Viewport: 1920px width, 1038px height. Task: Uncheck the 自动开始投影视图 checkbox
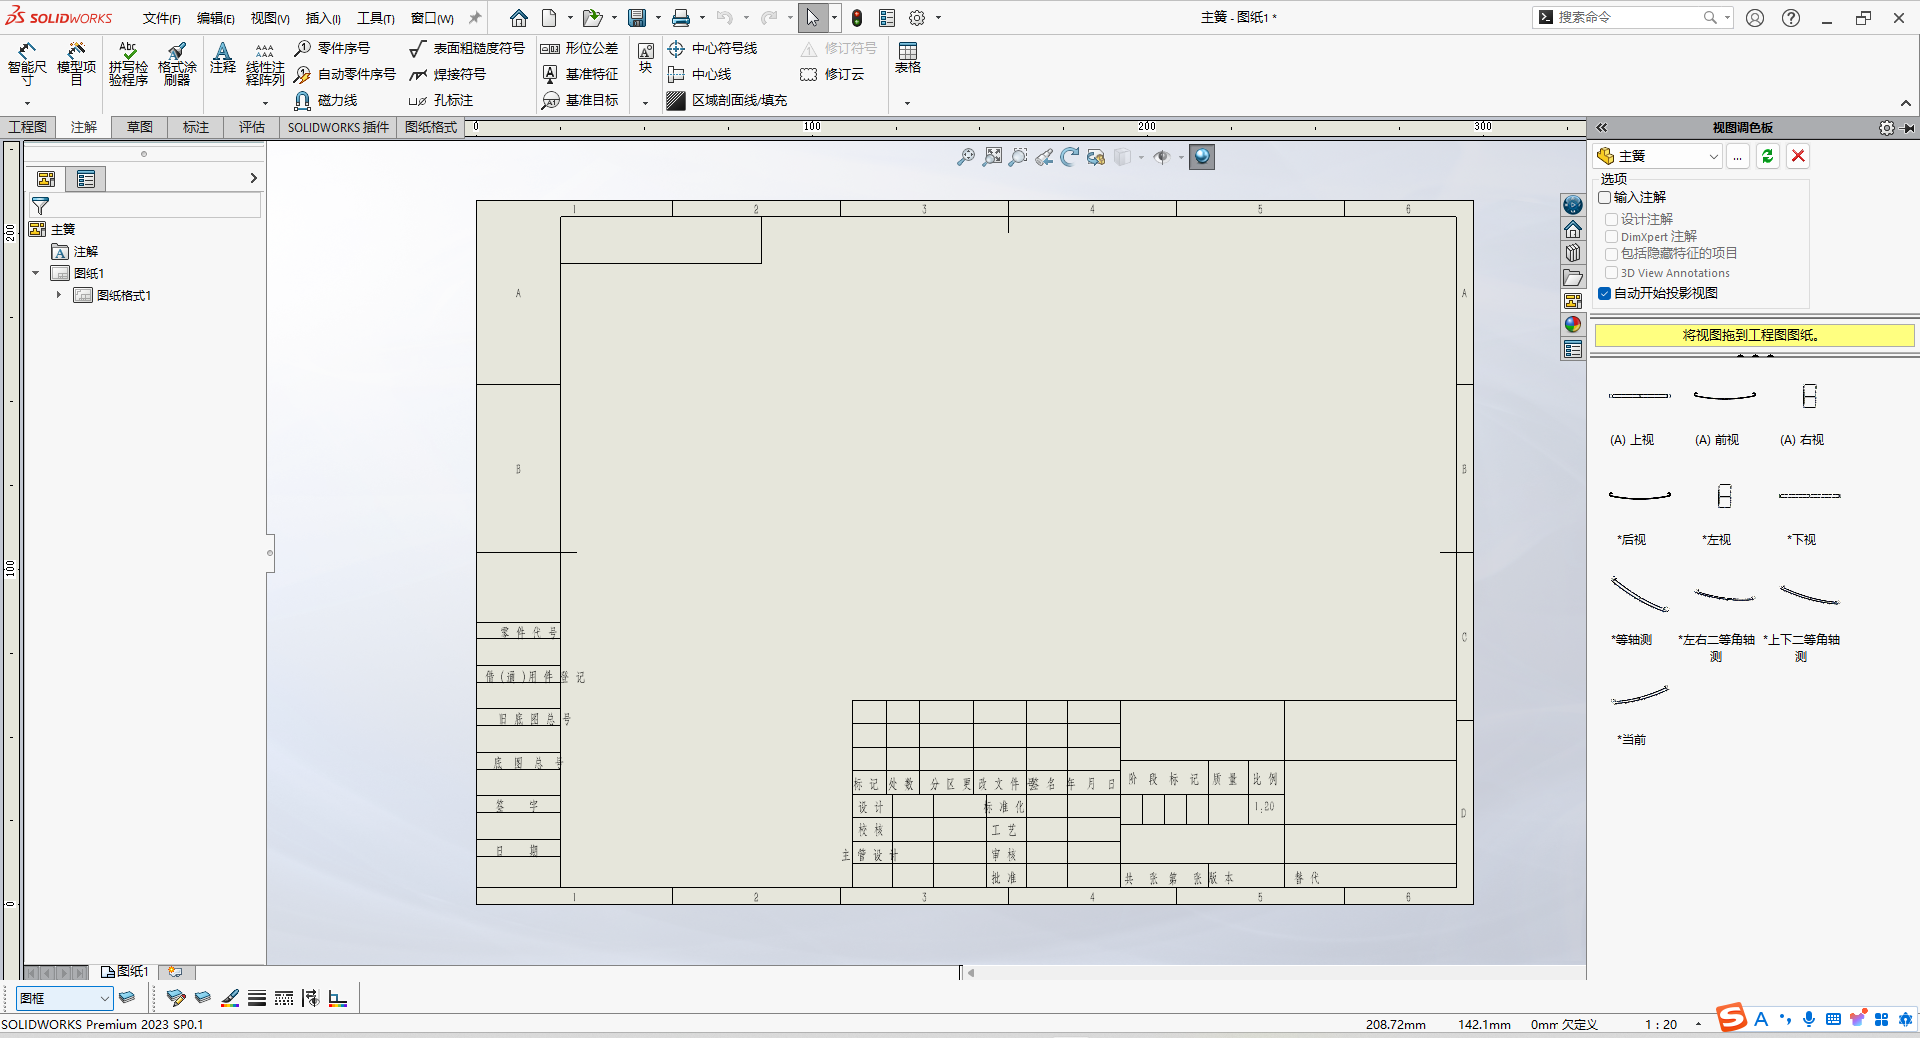click(x=1605, y=293)
